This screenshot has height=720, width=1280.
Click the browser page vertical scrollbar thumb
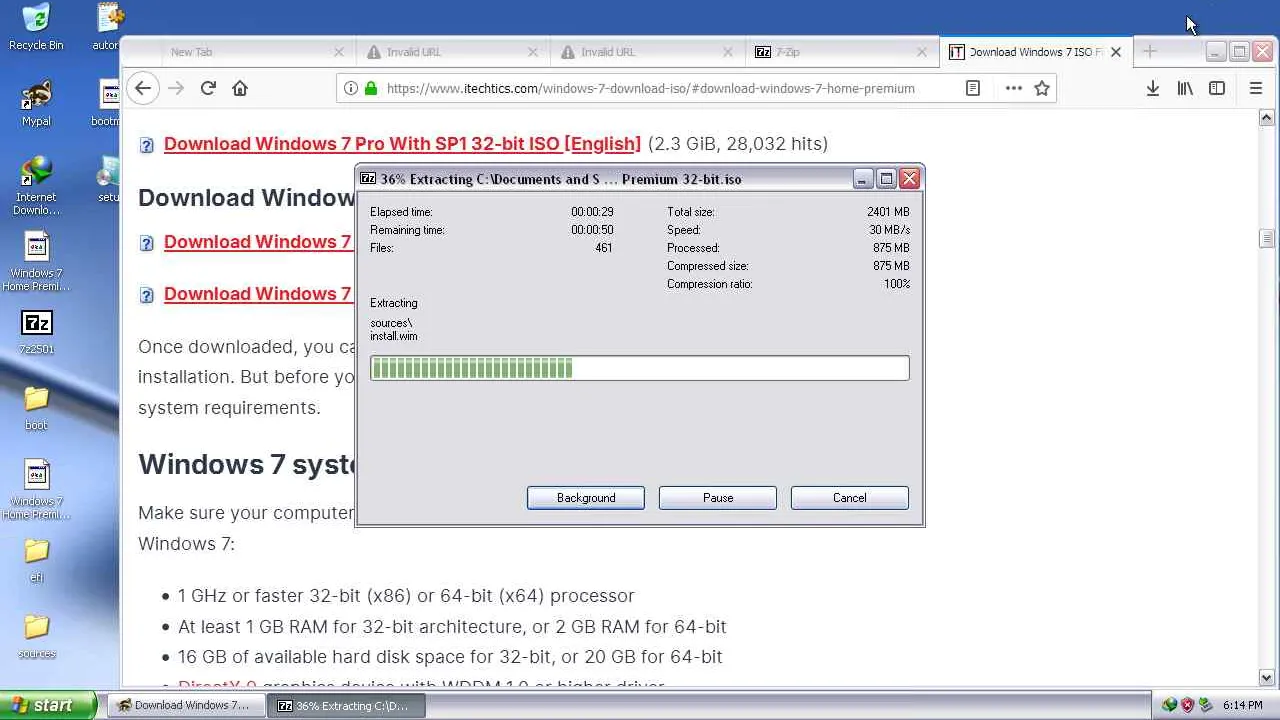point(1267,238)
